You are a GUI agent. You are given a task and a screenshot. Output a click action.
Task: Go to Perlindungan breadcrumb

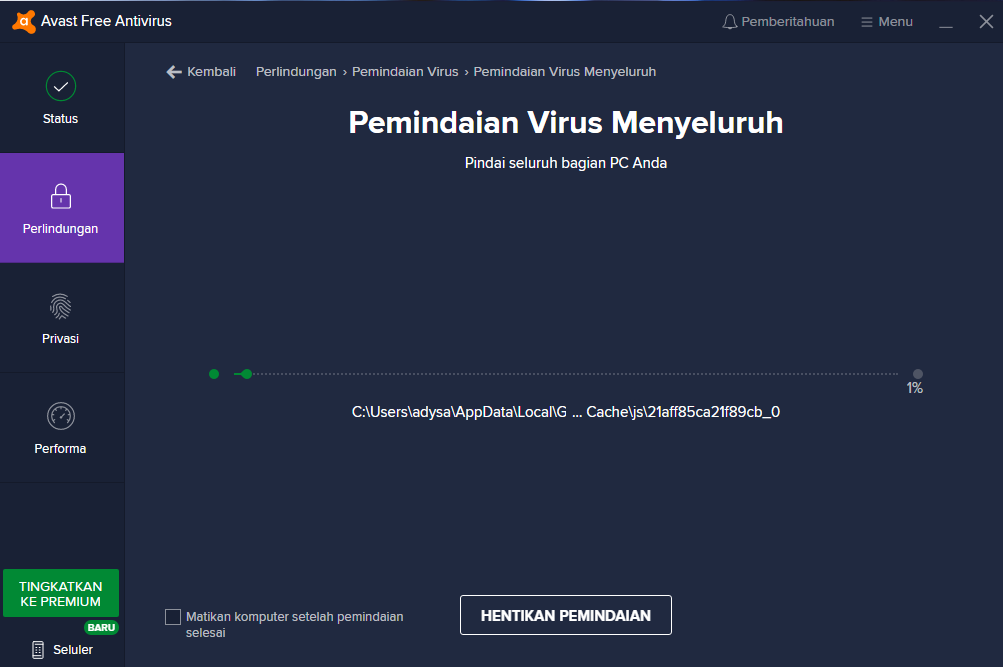pos(296,72)
